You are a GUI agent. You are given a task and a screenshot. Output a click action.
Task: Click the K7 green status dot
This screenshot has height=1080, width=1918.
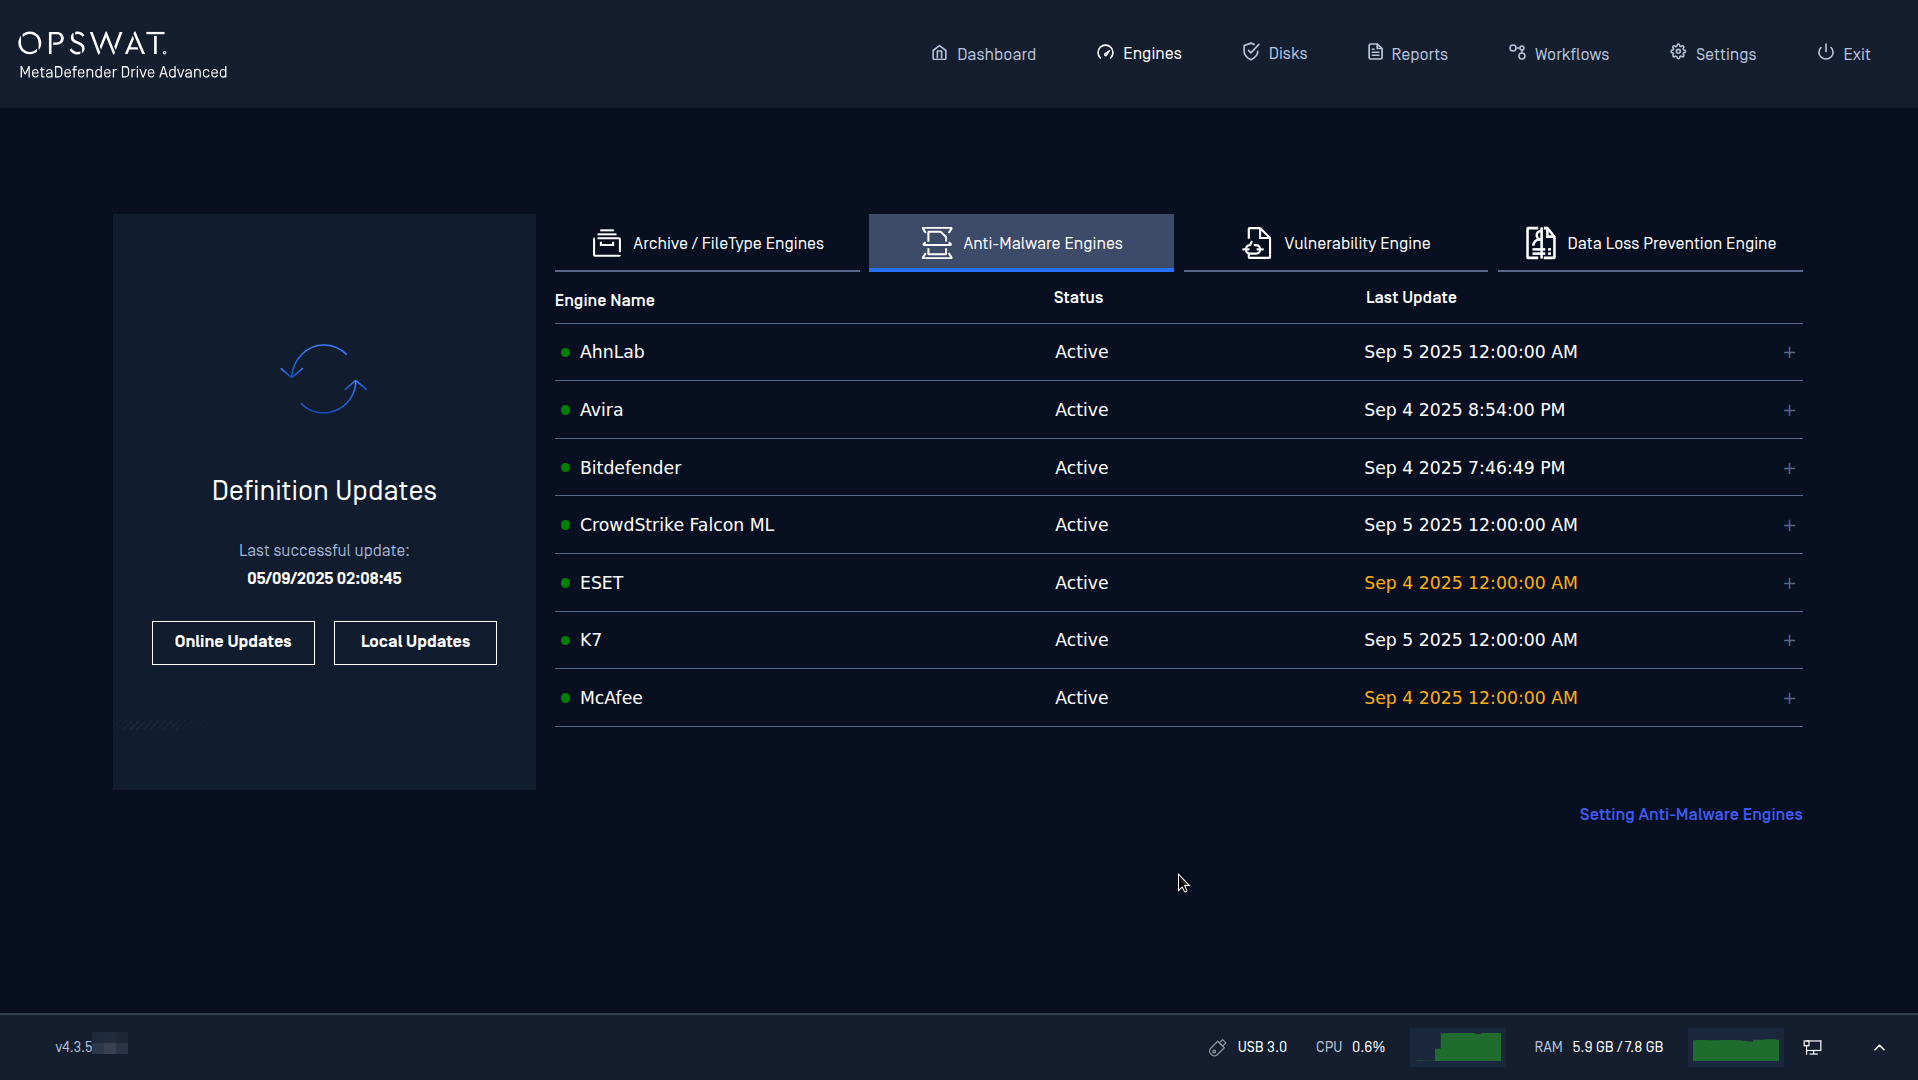tap(565, 640)
